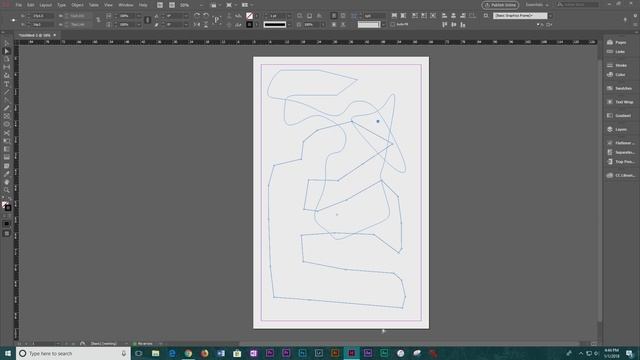
Task: Select the Pencil tool
Action: pos(7,108)
